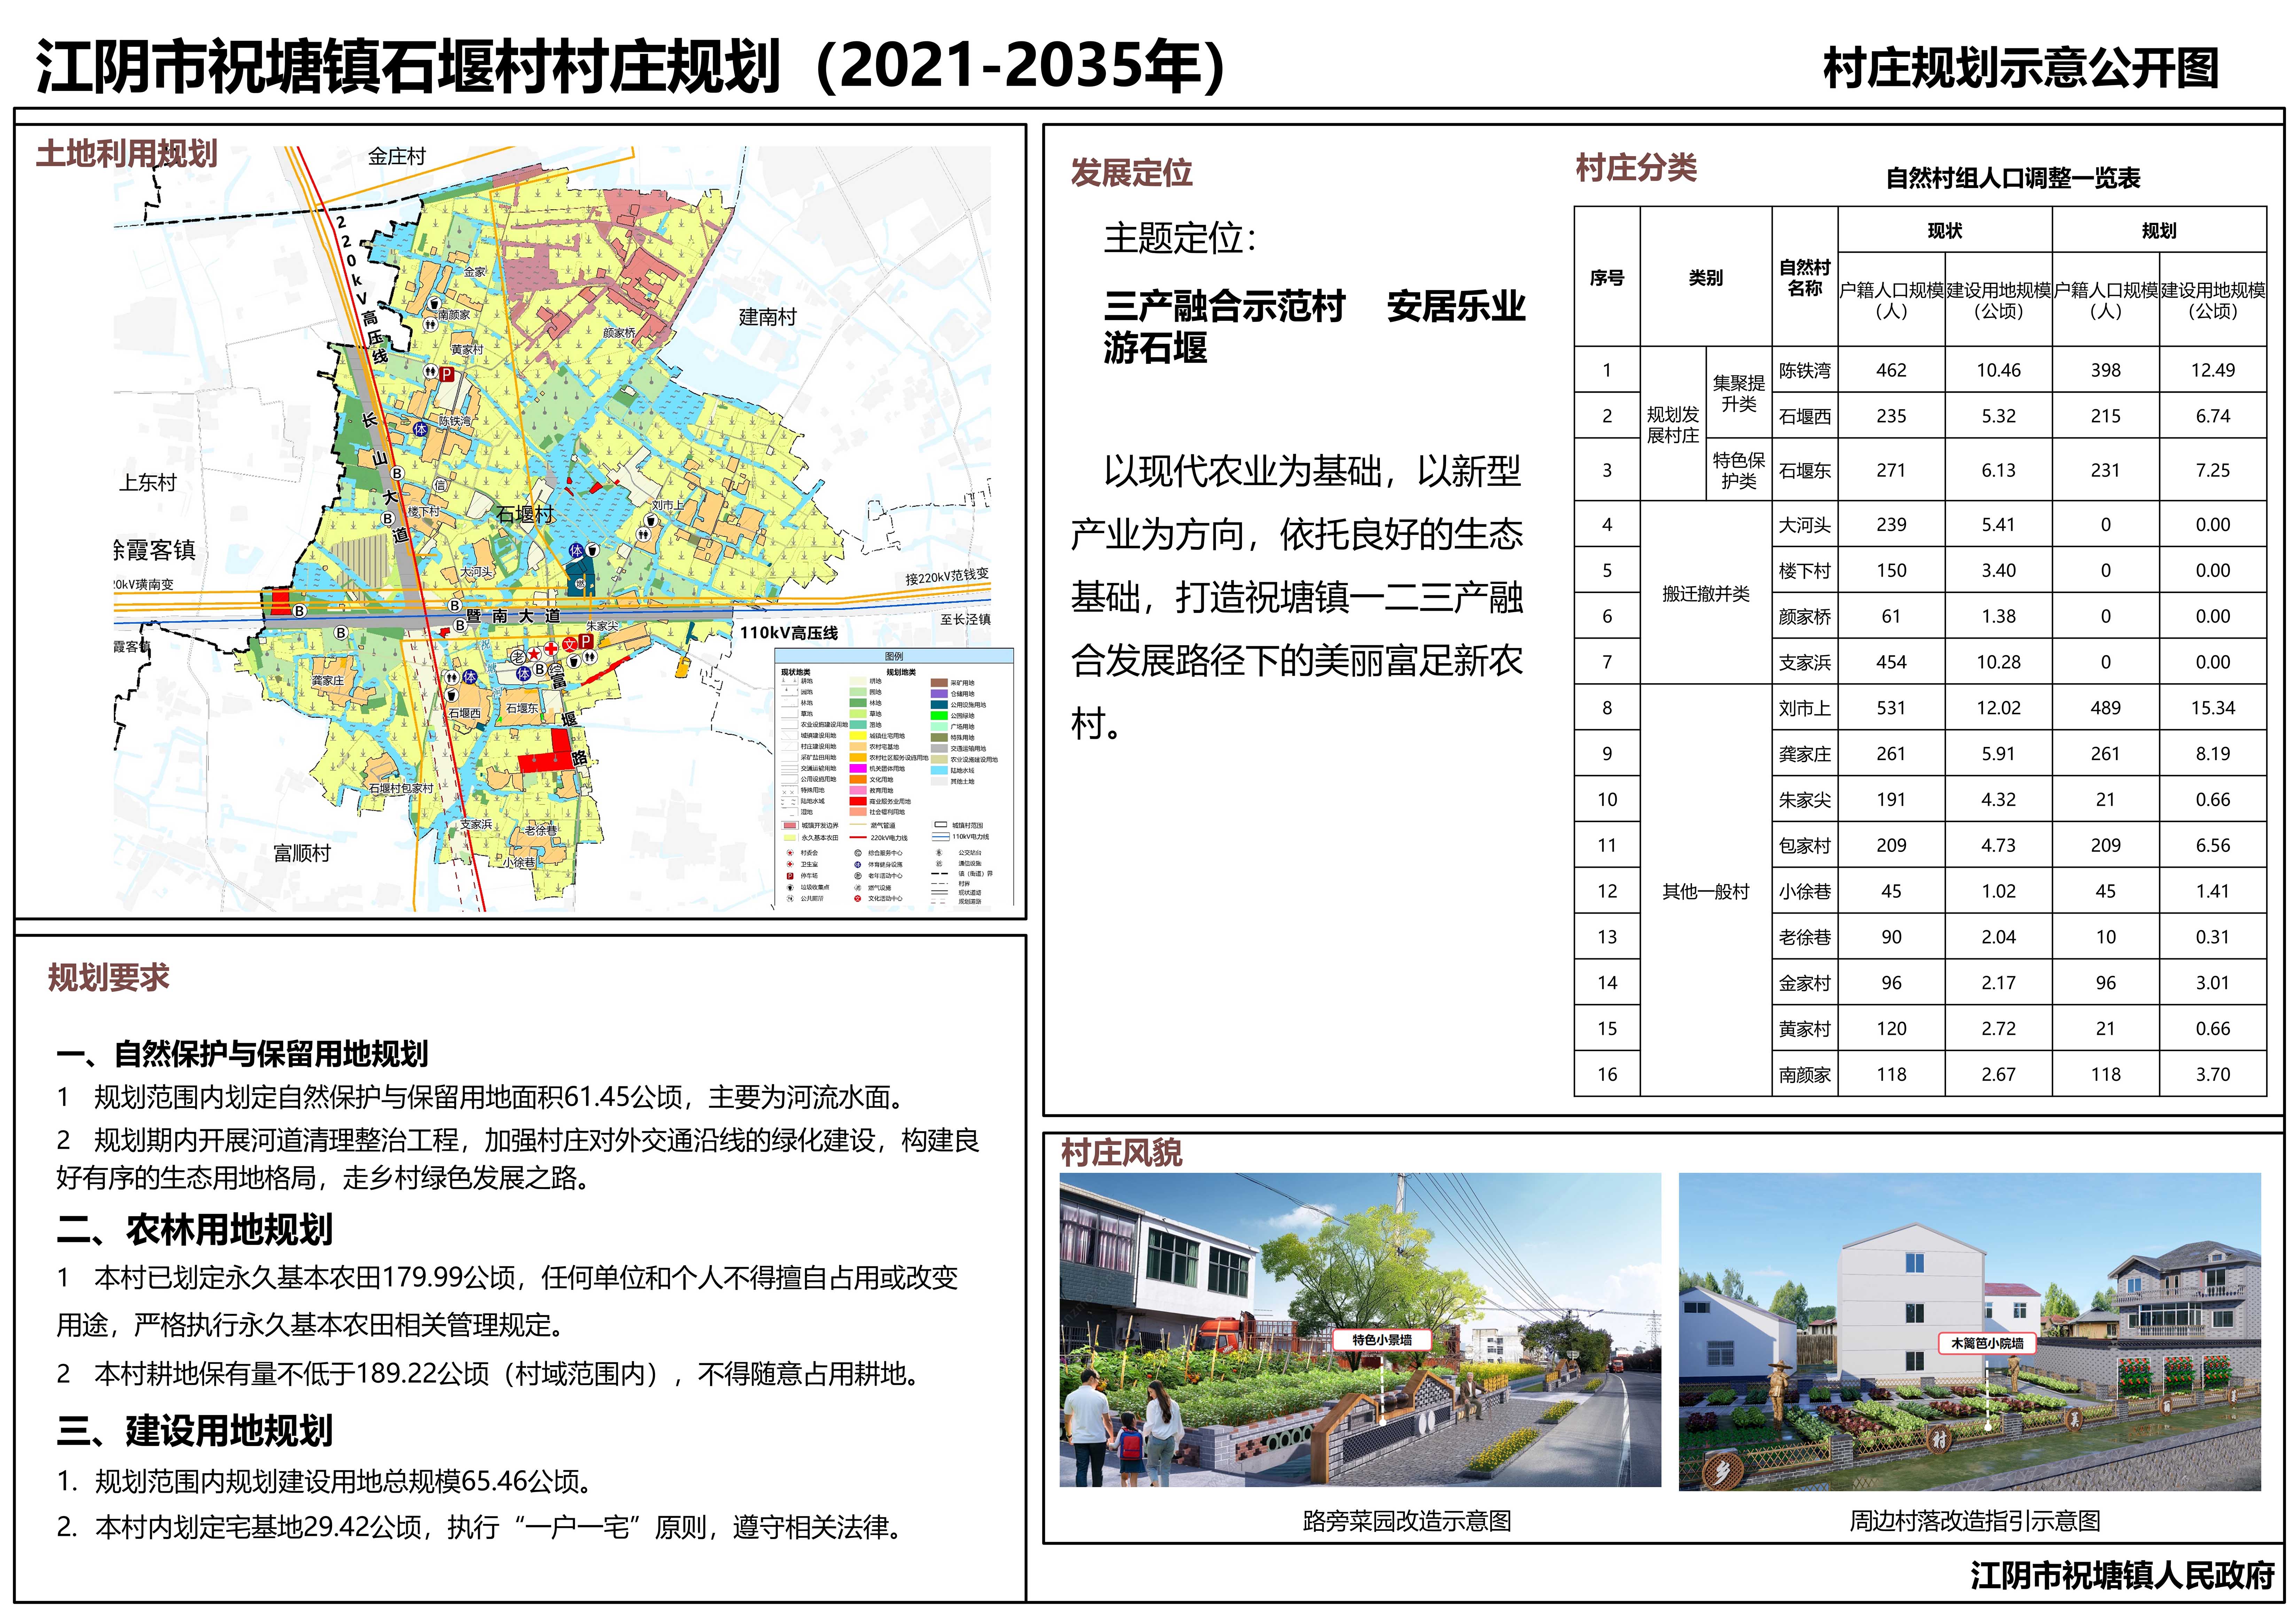
Task: Open the 周边村落改造指引示意图 rendering image
Action: coord(1970,1332)
